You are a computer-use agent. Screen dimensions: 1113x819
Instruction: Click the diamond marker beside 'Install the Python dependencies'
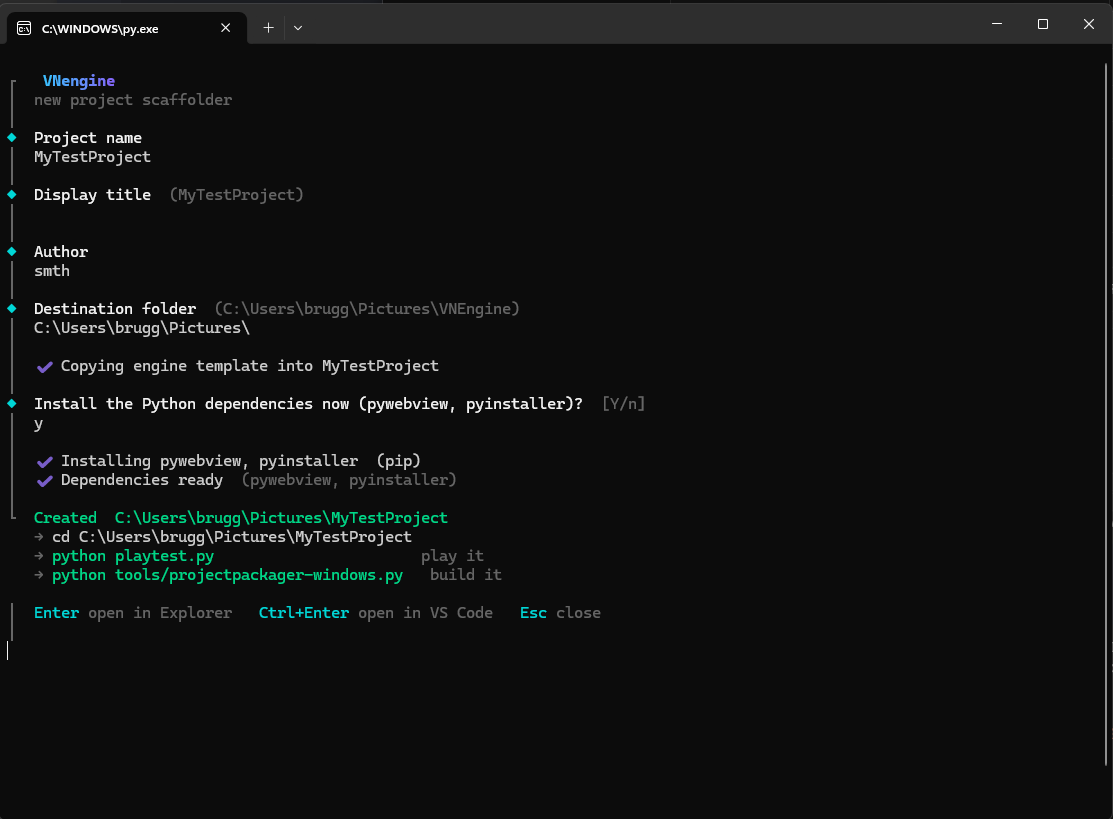click(12, 404)
